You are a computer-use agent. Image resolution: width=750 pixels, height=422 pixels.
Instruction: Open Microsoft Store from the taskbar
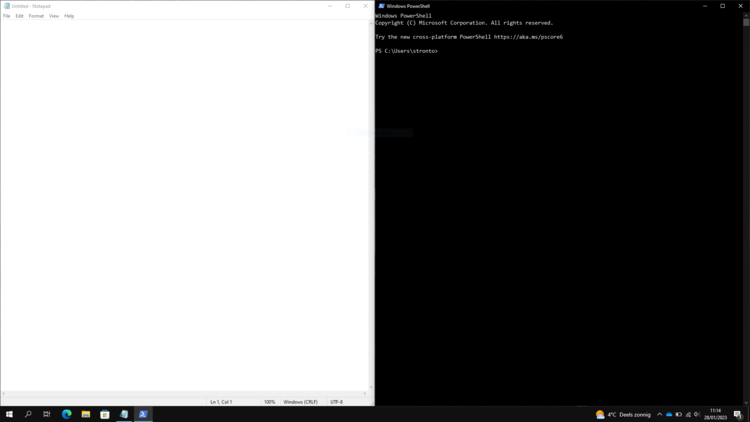[105, 414]
